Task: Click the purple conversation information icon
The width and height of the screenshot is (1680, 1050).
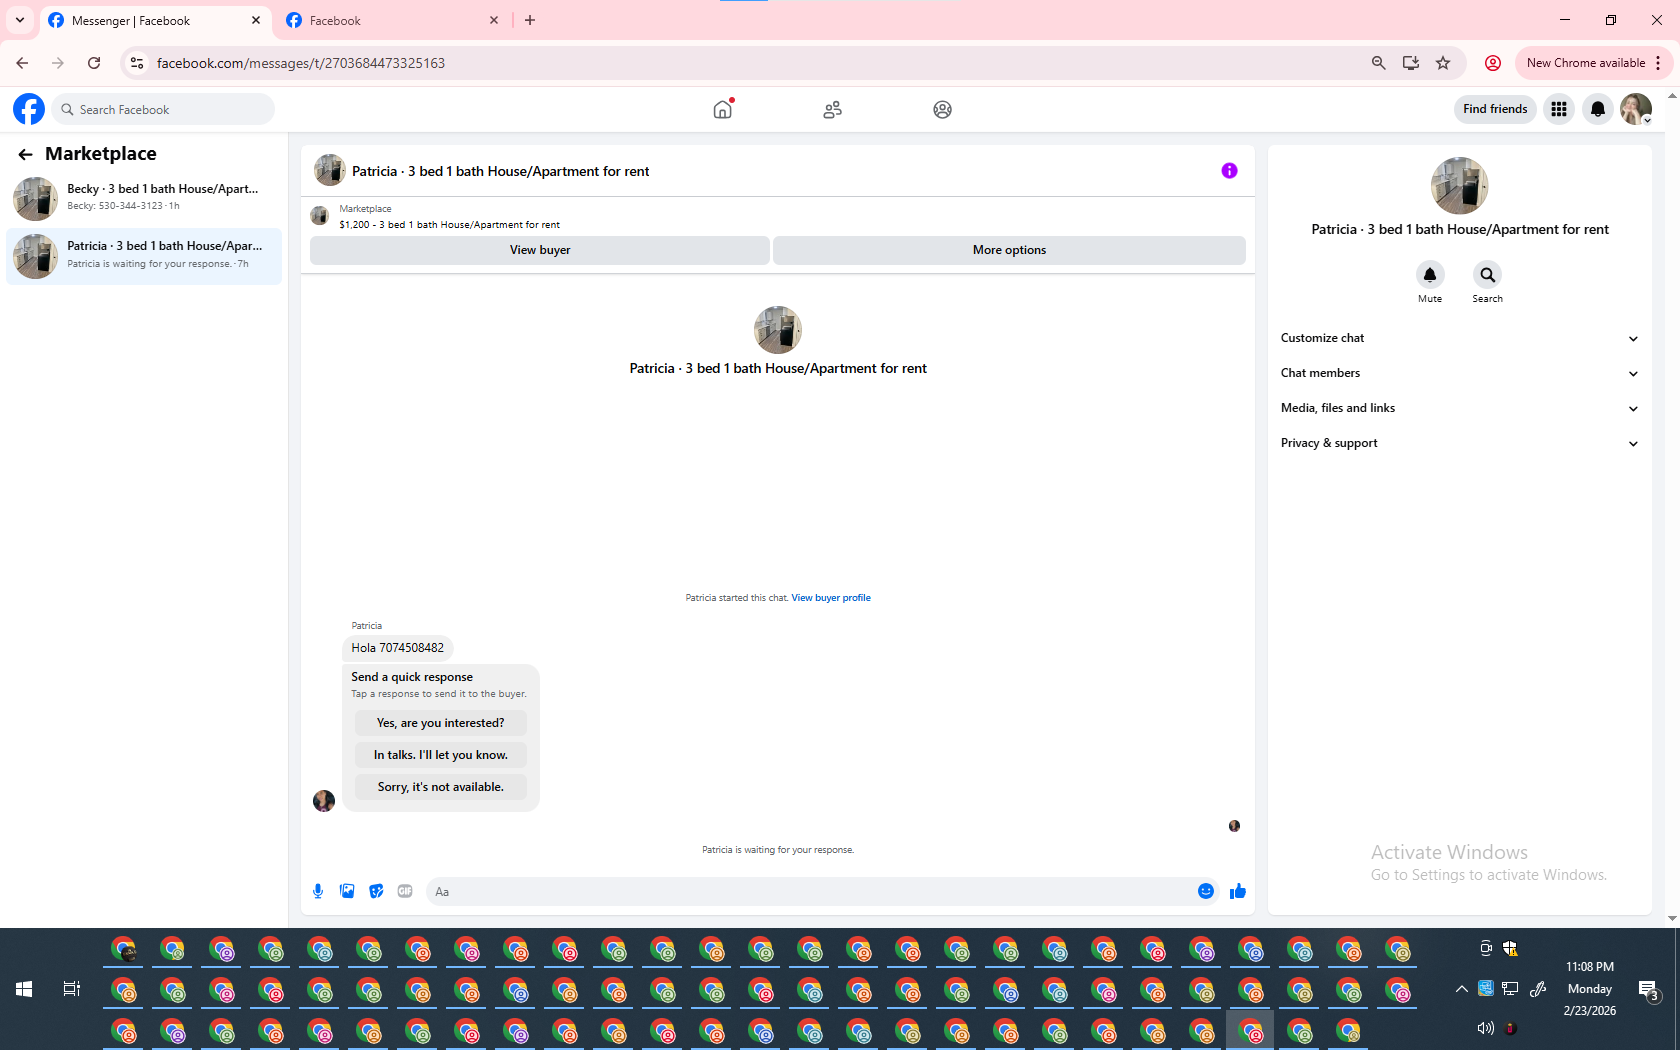Action: click(1229, 171)
